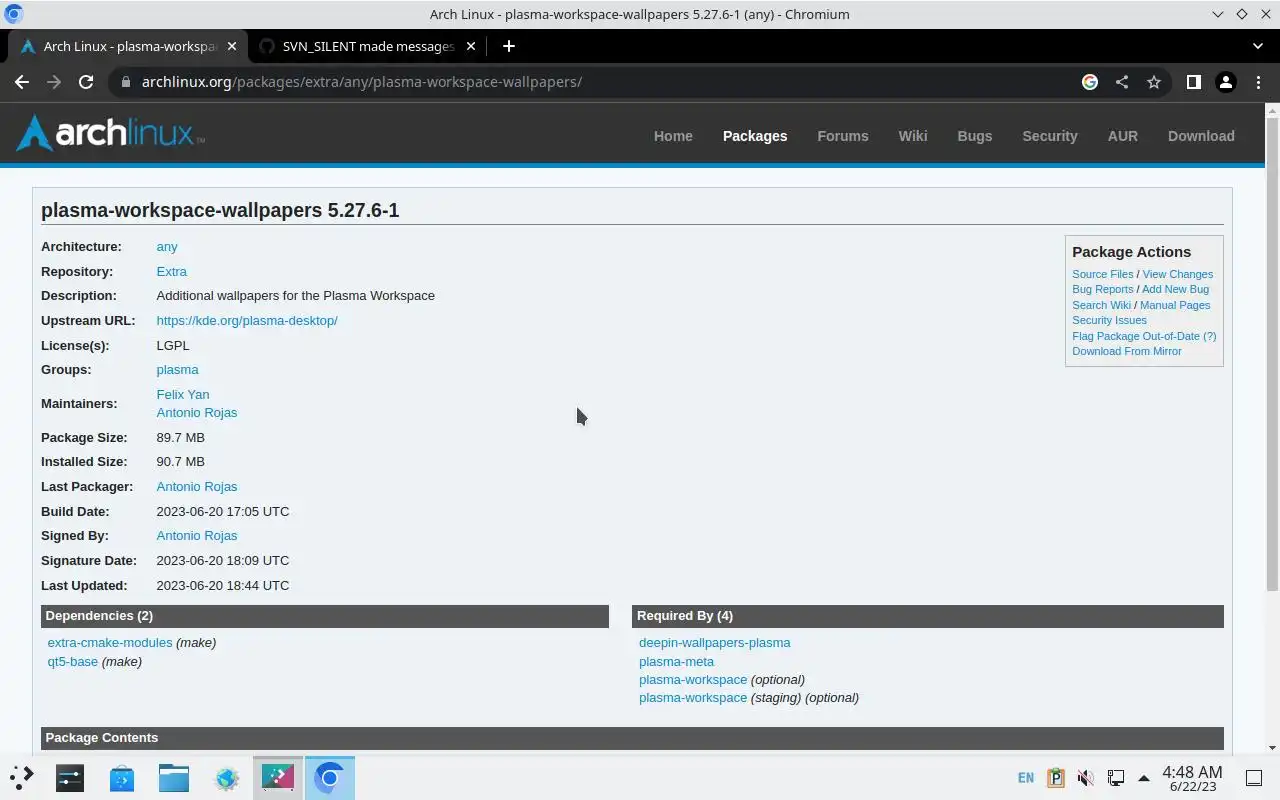Open Source Files in Package Actions
The height and width of the screenshot is (800, 1280).
tap(1103, 274)
